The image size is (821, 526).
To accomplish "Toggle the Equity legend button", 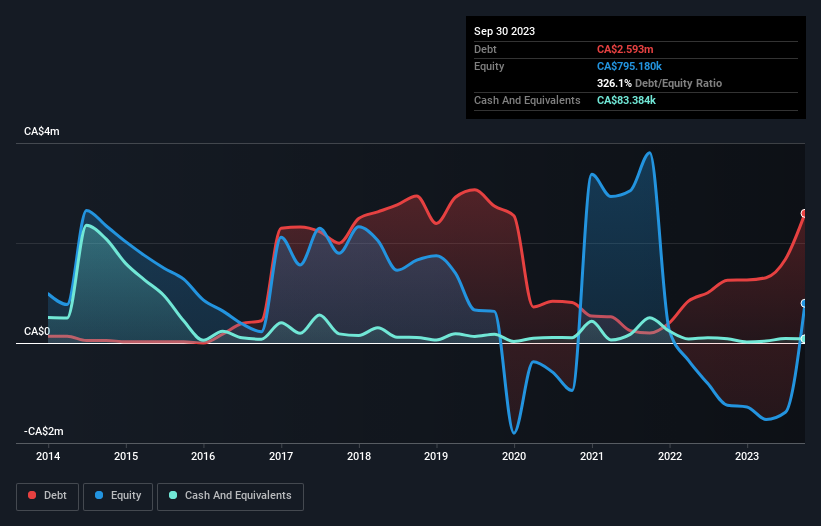I will [x=118, y=496].
